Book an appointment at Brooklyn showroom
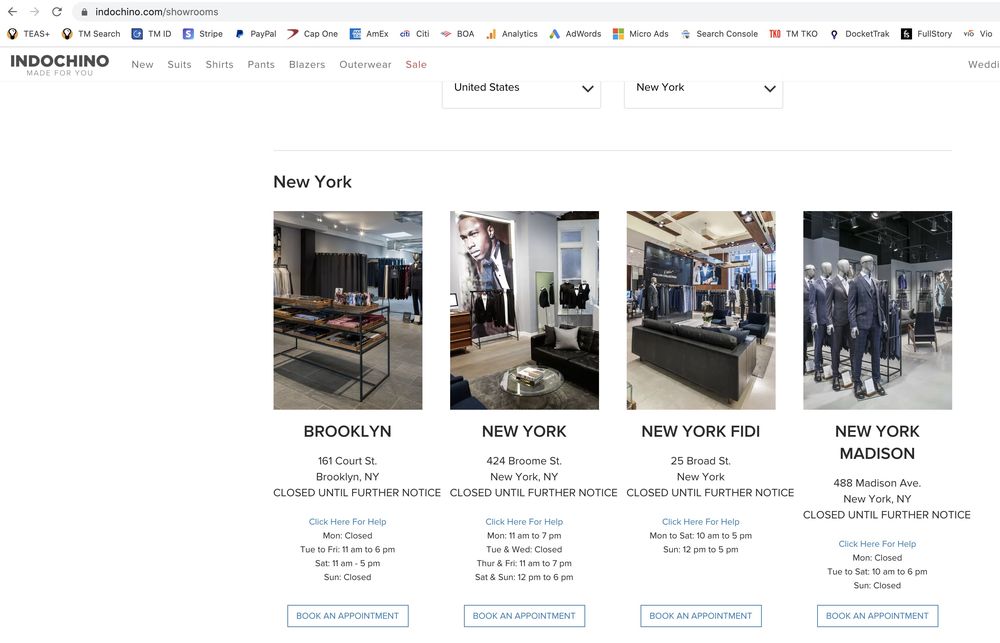1000x643 pixels. [347, 616]
